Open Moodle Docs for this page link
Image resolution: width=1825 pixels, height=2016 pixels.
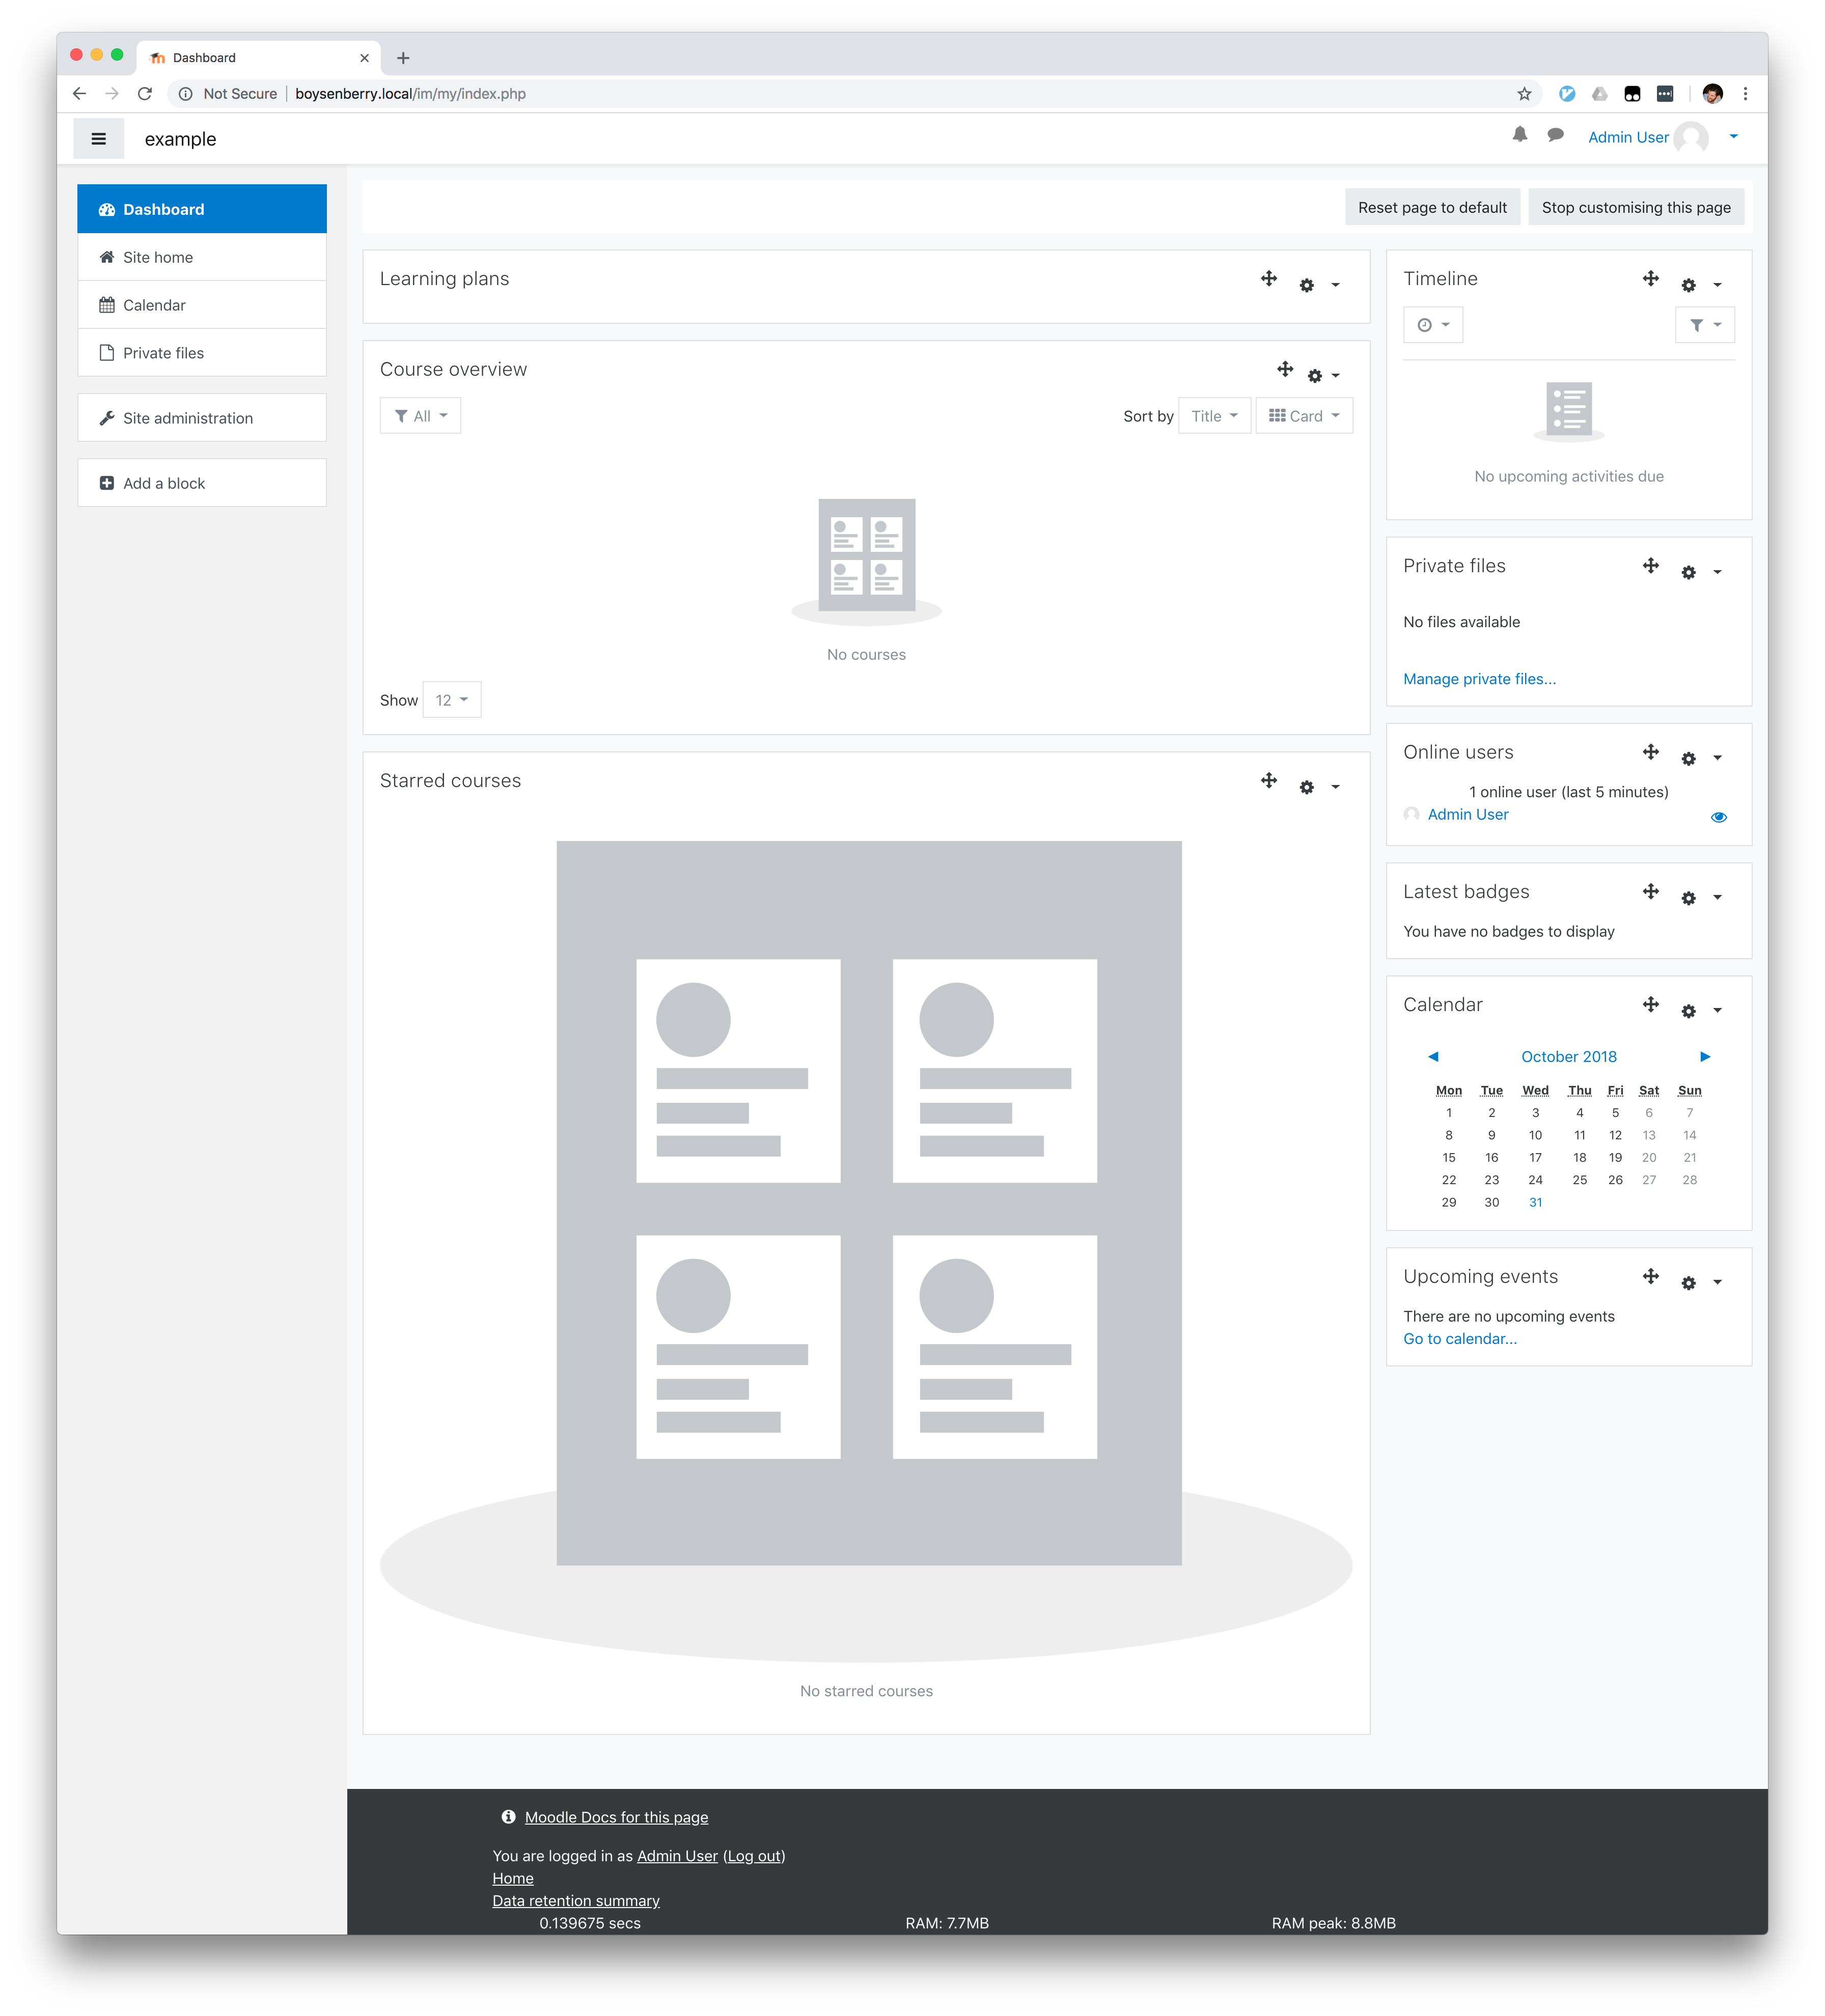(x=616, y=1817)
